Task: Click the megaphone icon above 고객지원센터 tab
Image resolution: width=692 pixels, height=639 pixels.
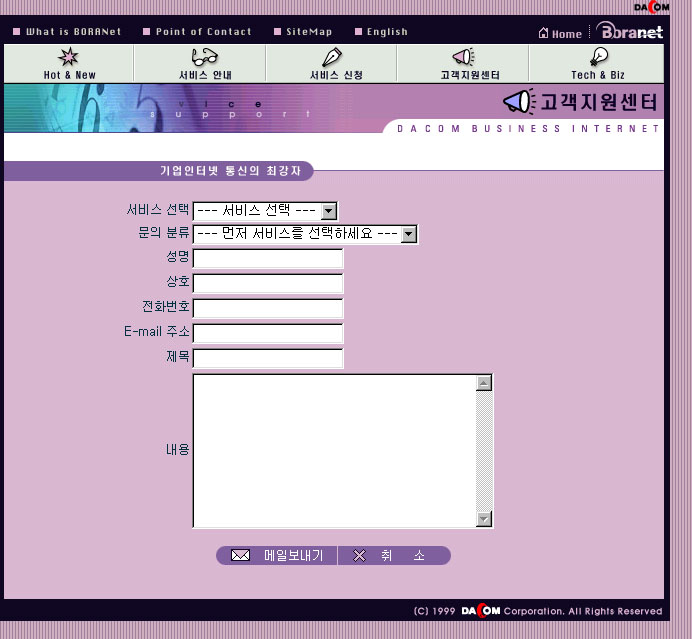Action: pyautogui.click(x=463, y=56)
